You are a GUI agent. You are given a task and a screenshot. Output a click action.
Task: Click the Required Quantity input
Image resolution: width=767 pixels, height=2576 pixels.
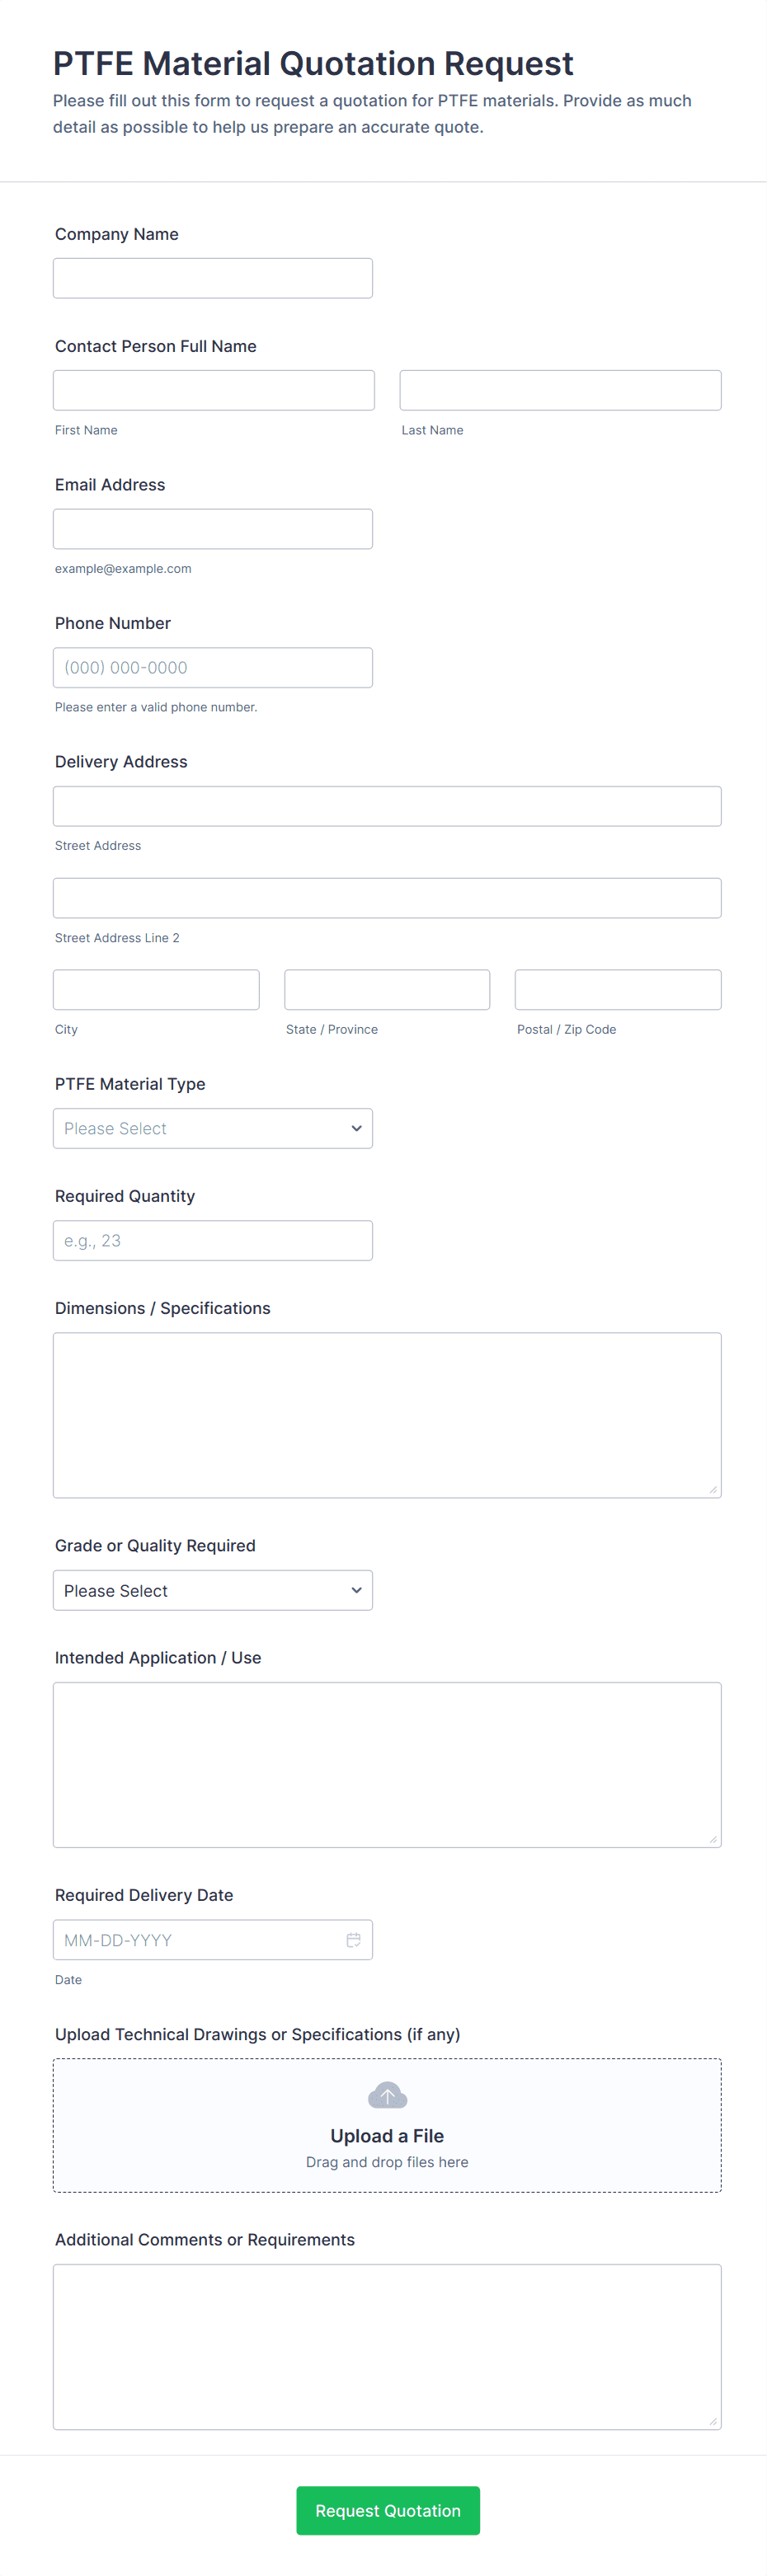pos(212,1240)
